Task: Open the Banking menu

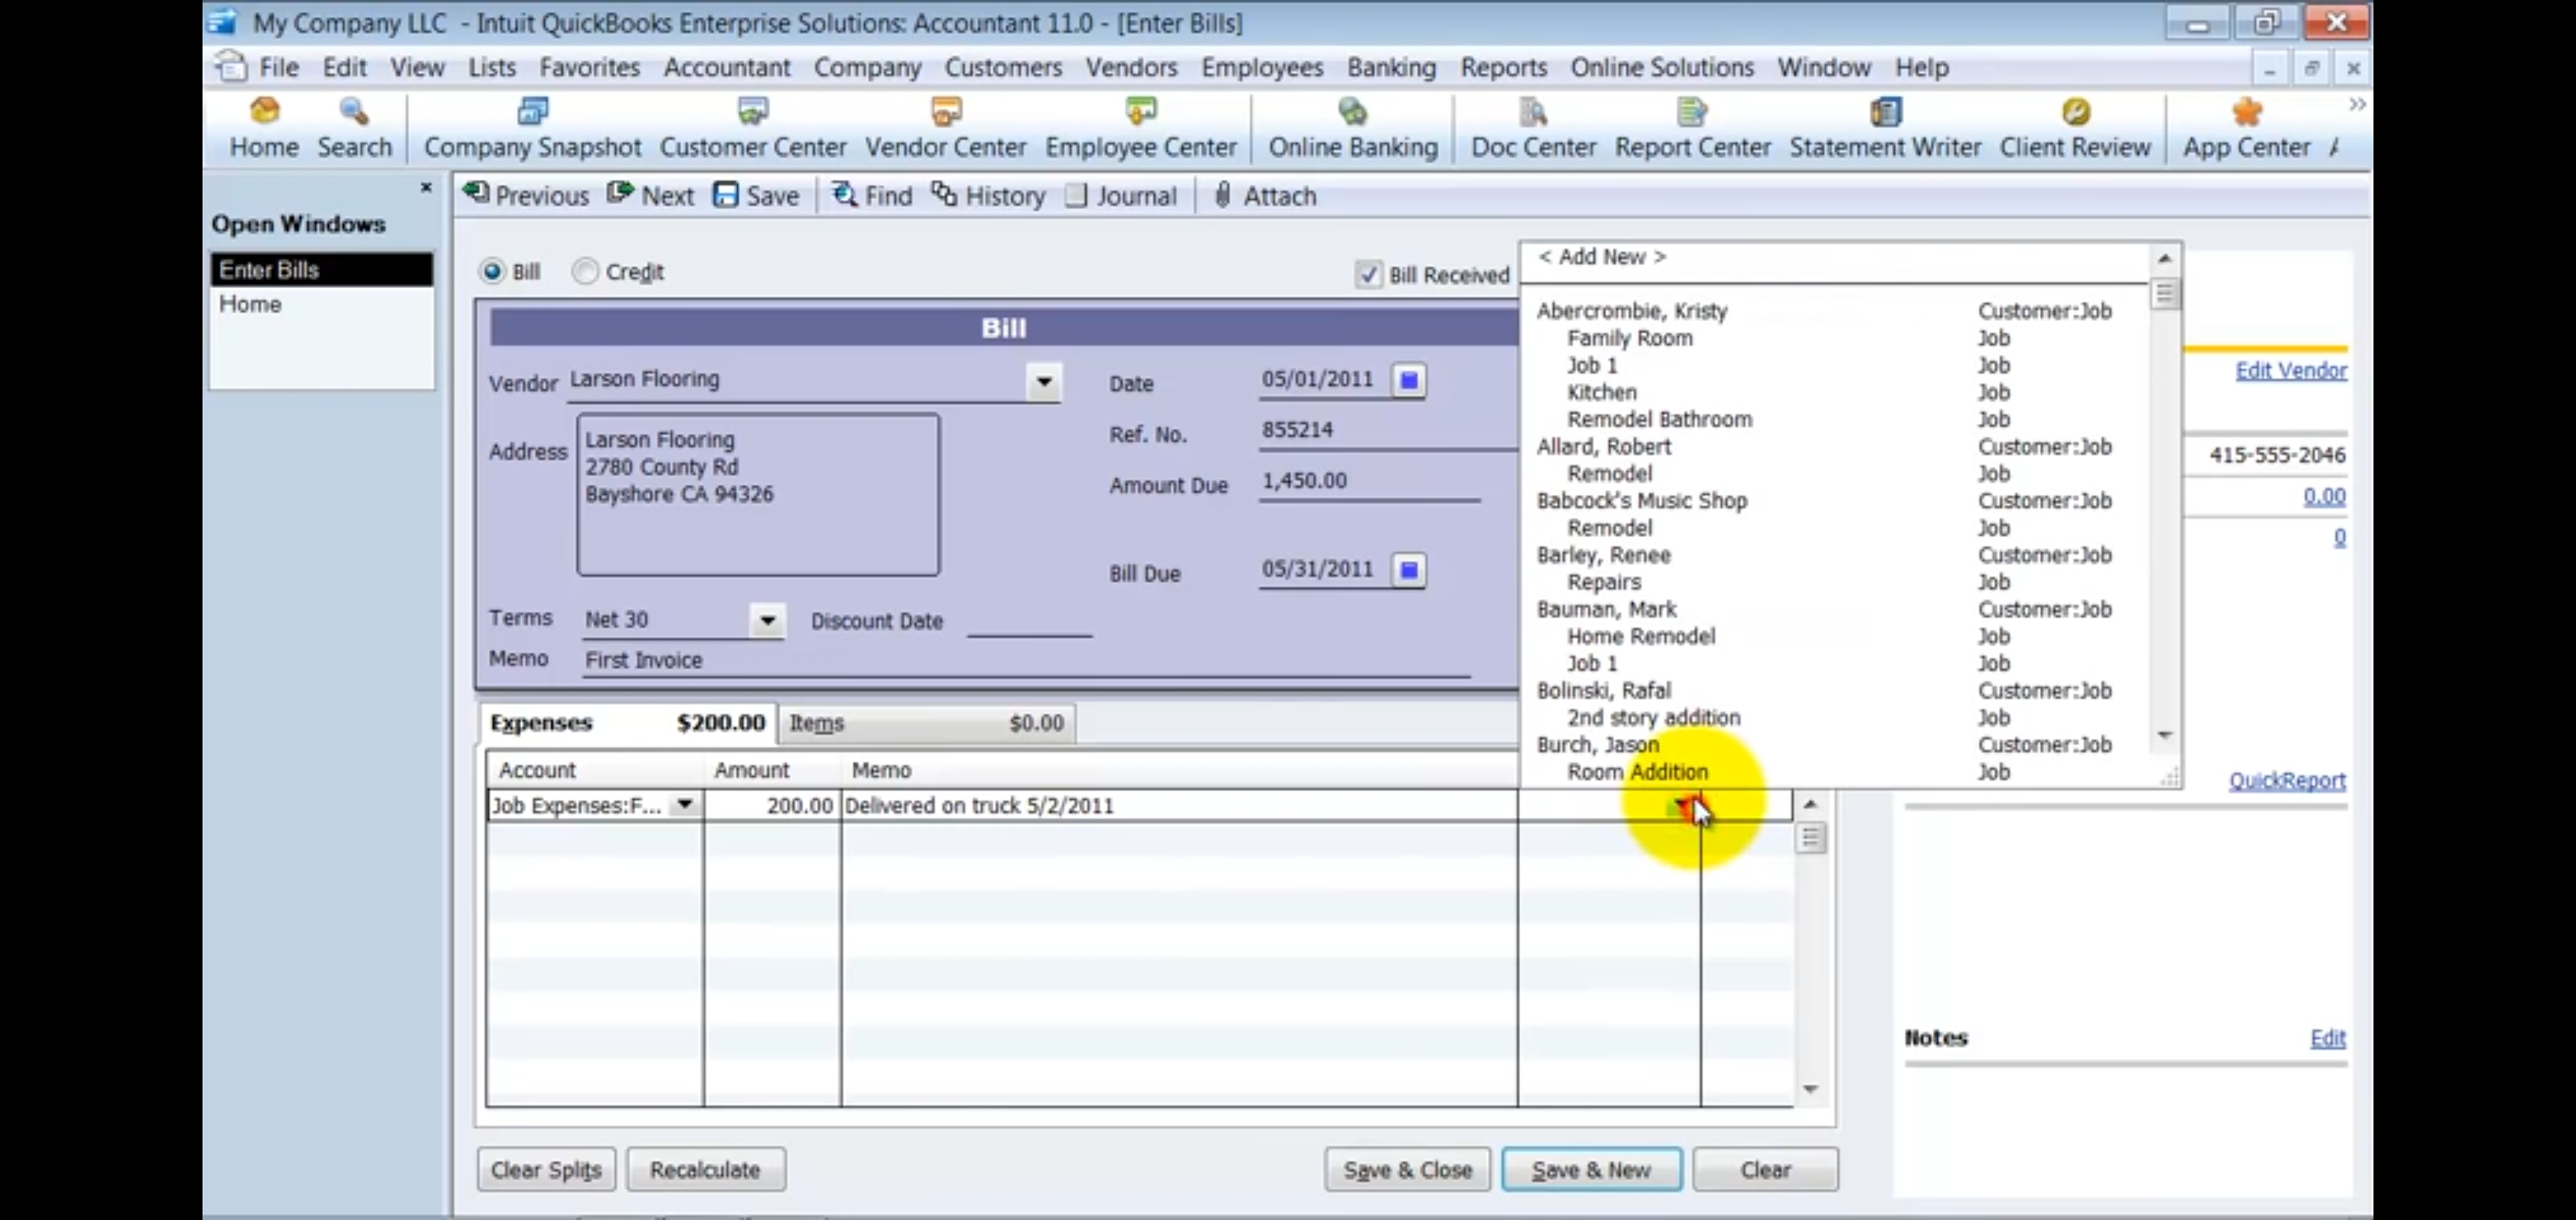Action: tap(1391, 67)
